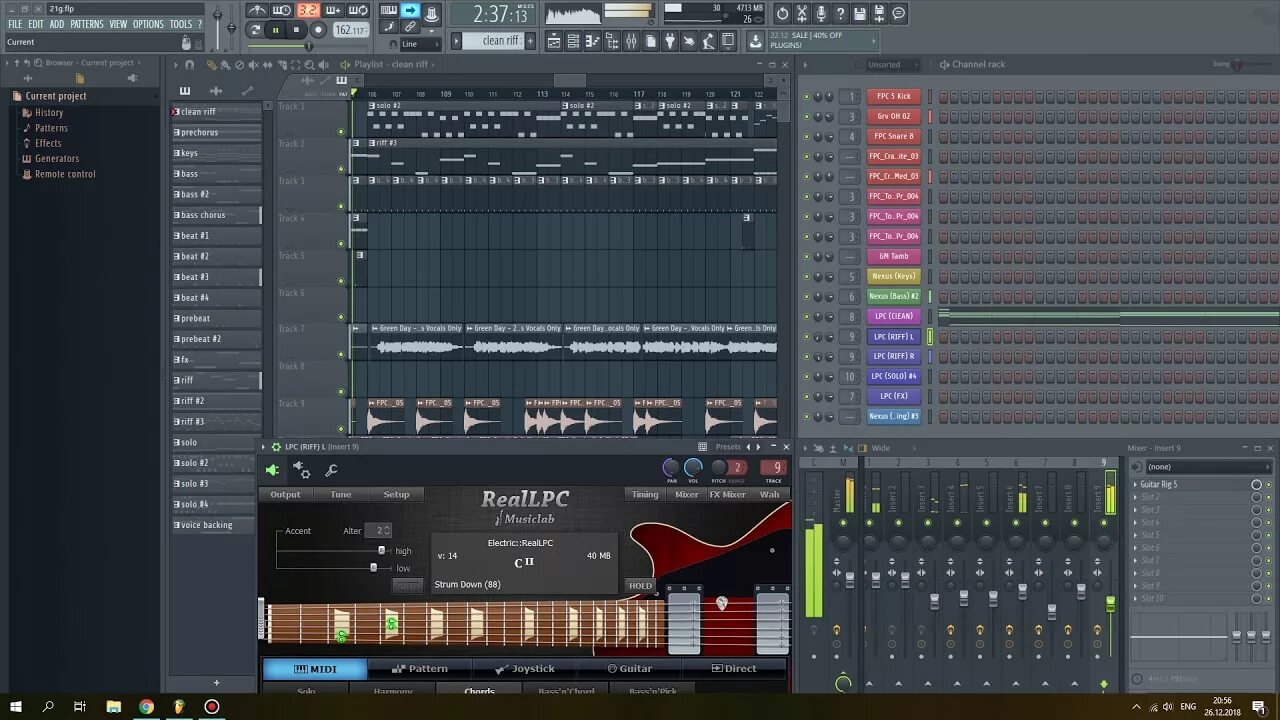Click the undo history icon
This screenshot has width=1280, height=720.
click(x=782, y=14)
